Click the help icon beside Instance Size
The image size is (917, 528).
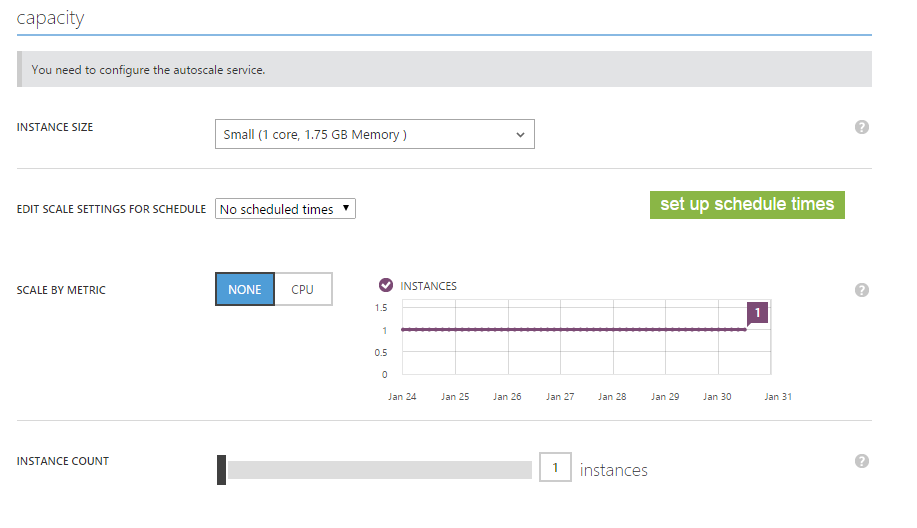click(x=861, y=127)
